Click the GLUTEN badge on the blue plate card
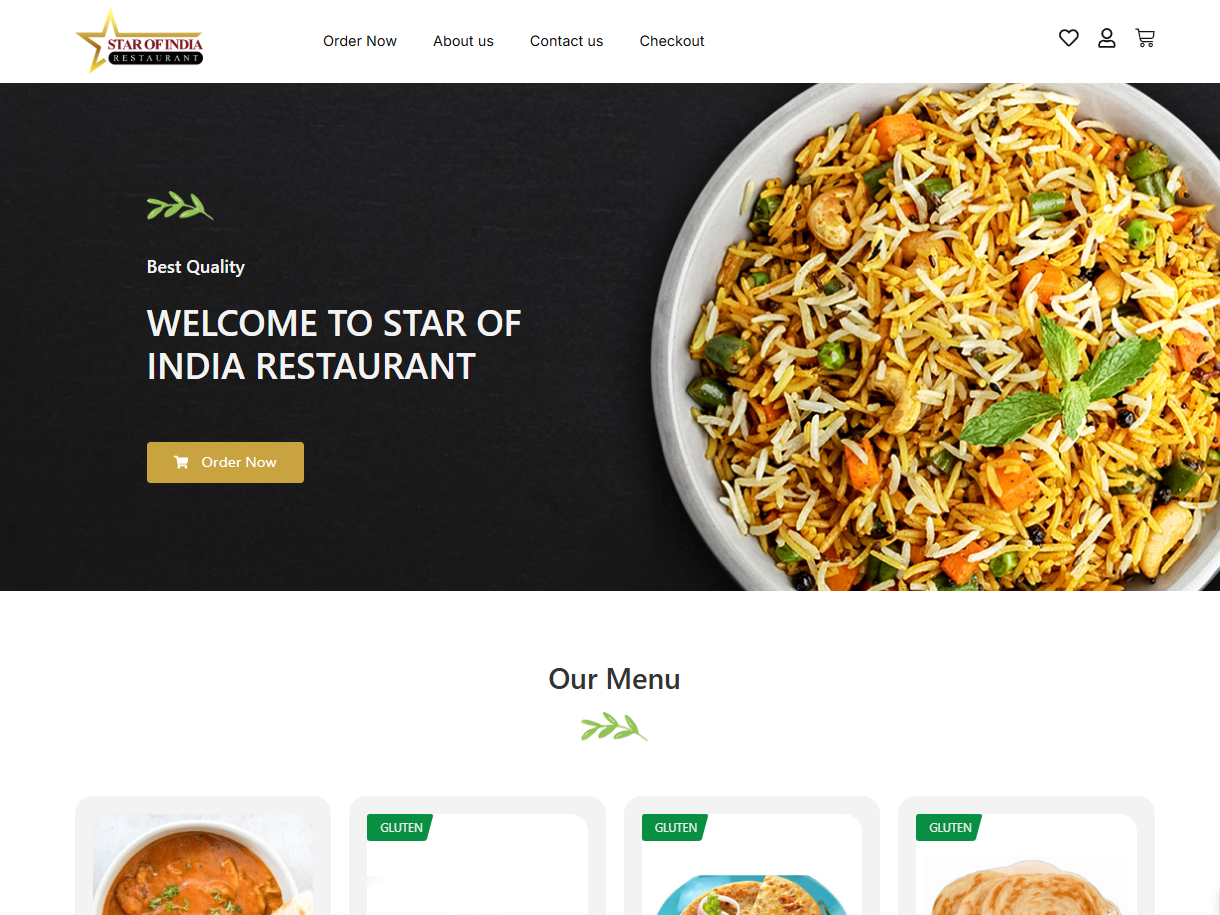The width and height of the screenshot is (1220, 915). 675,827
